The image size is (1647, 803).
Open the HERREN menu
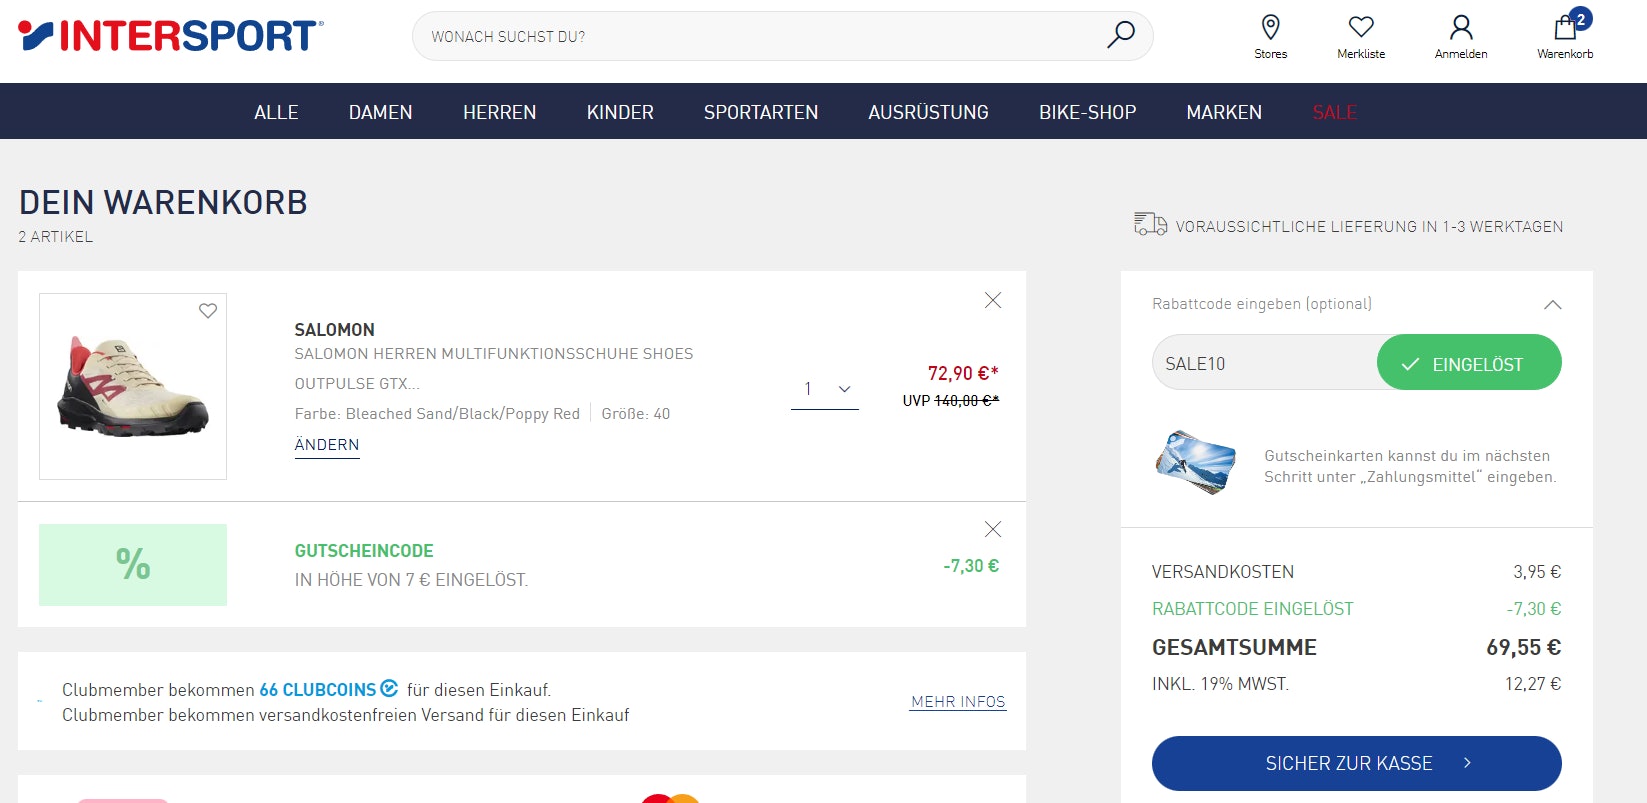(x=500, y=112)
